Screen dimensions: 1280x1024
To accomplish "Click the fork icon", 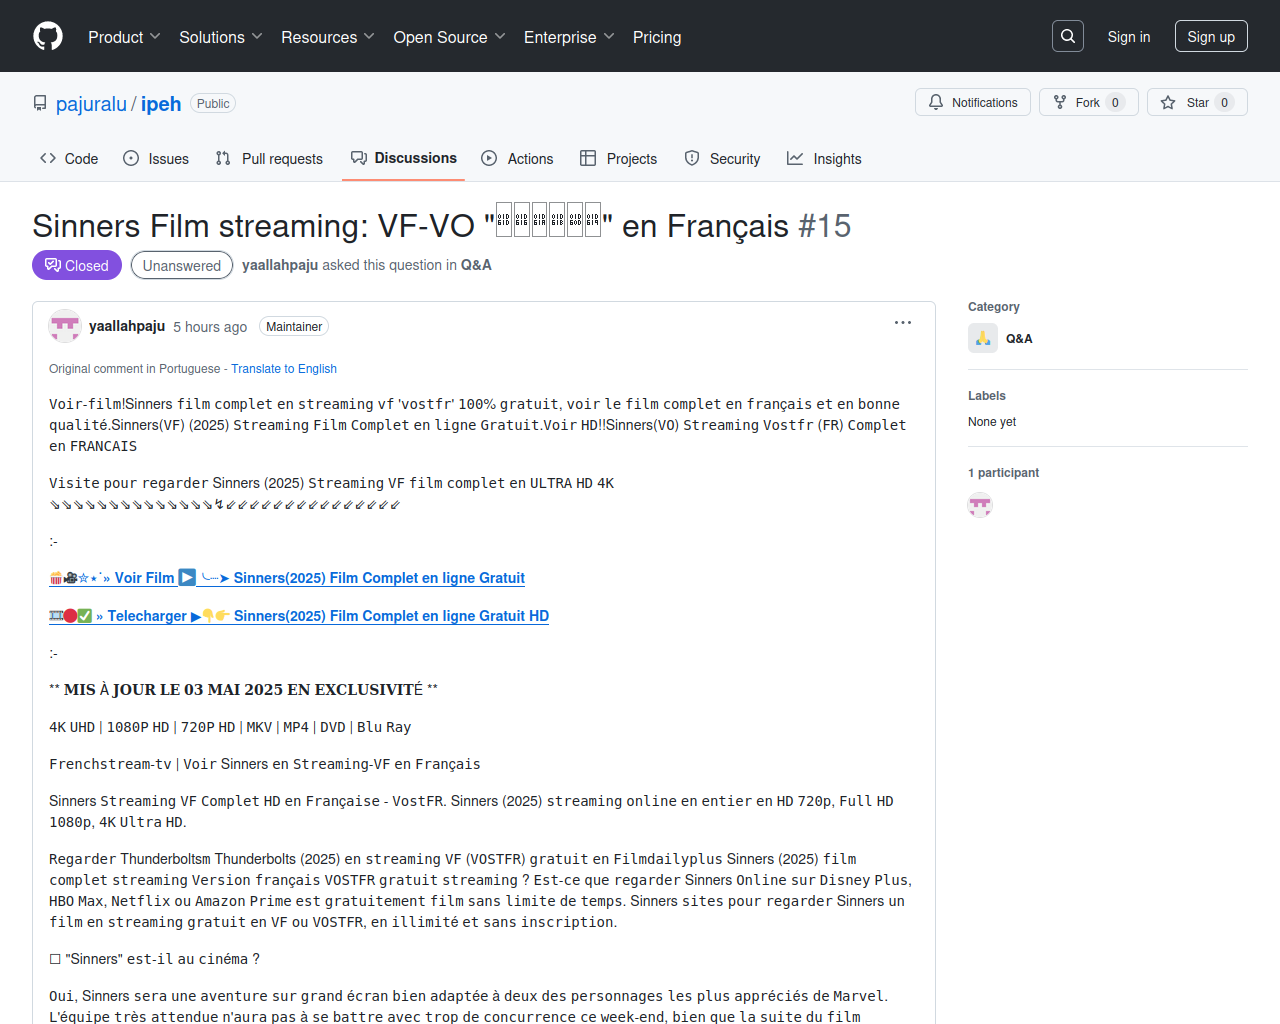I will click(x=1060, y=102).
